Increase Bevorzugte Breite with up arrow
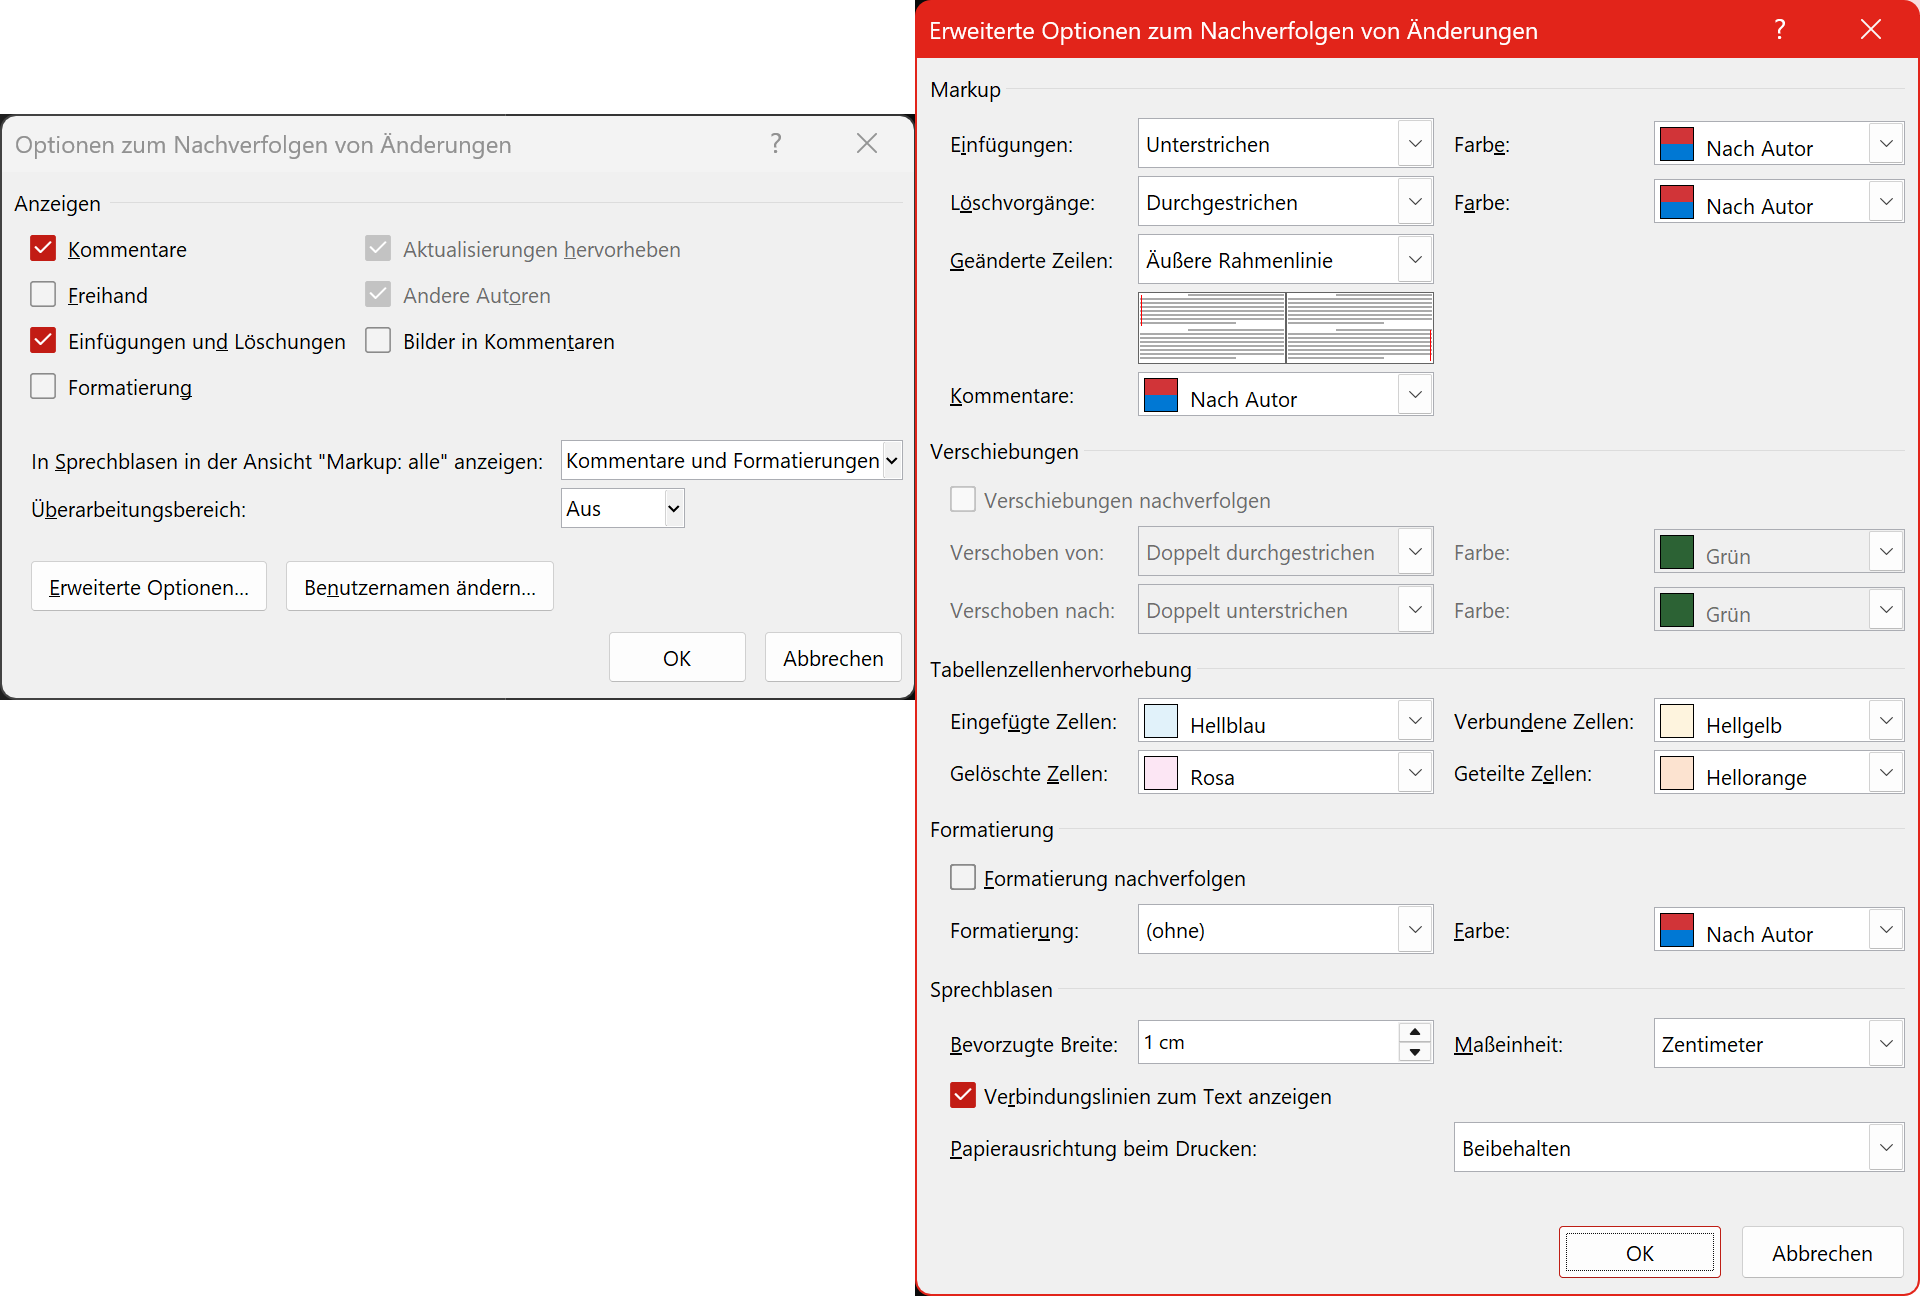This screenshot has height=1296, width=1920. [1414, 1032]
